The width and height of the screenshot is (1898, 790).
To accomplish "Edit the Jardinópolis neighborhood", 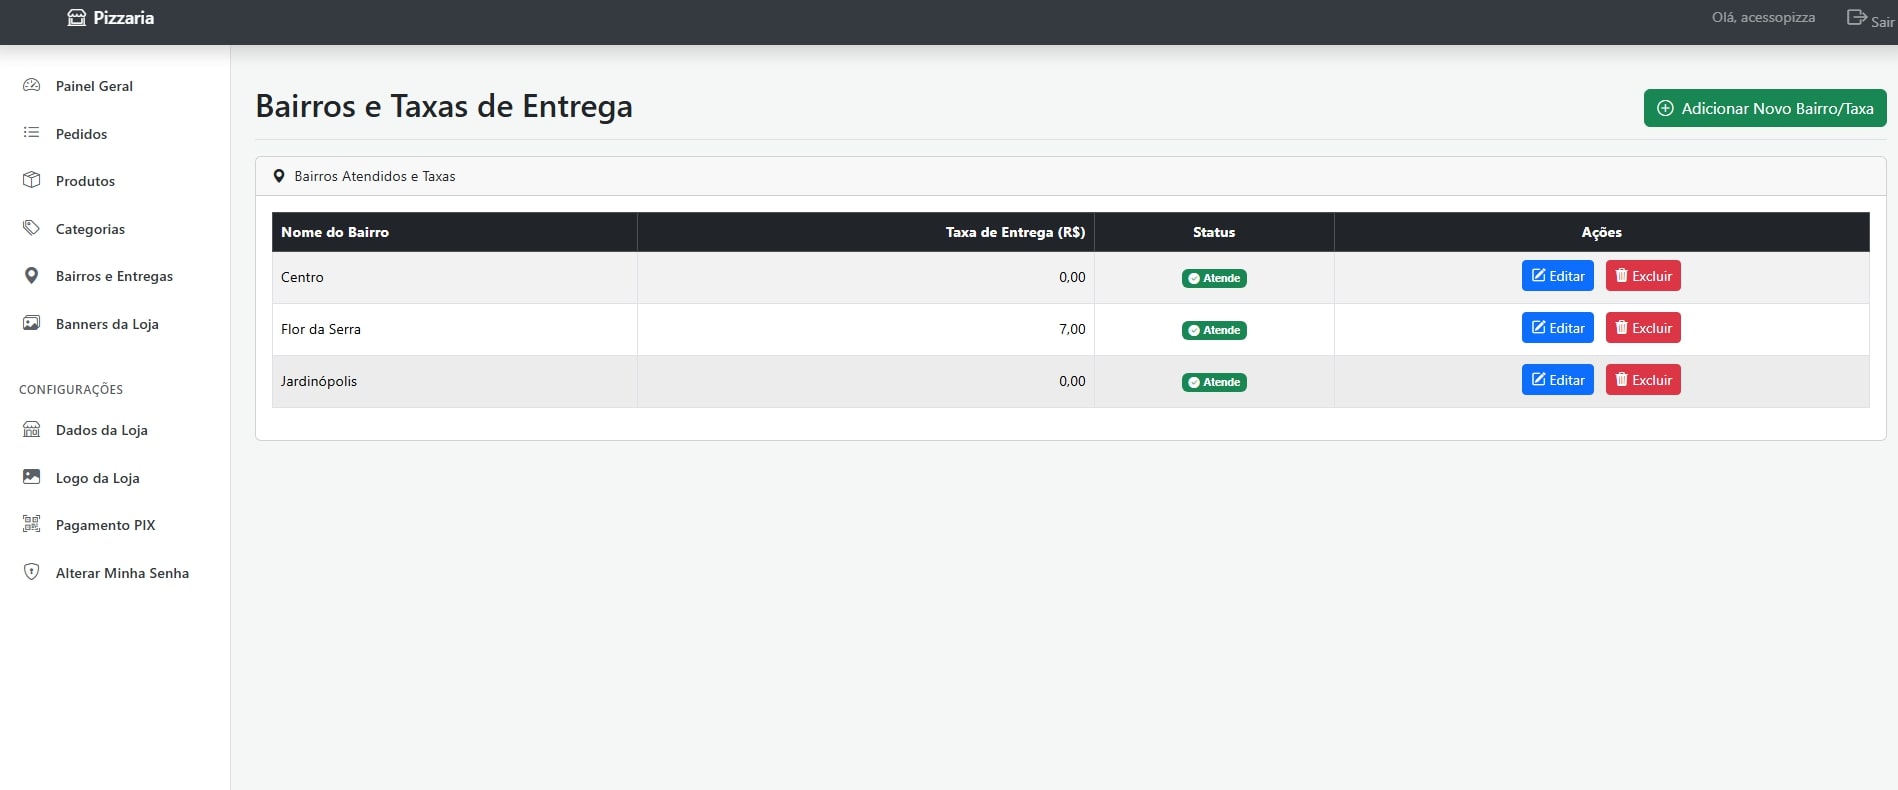I will [1557, 380].
